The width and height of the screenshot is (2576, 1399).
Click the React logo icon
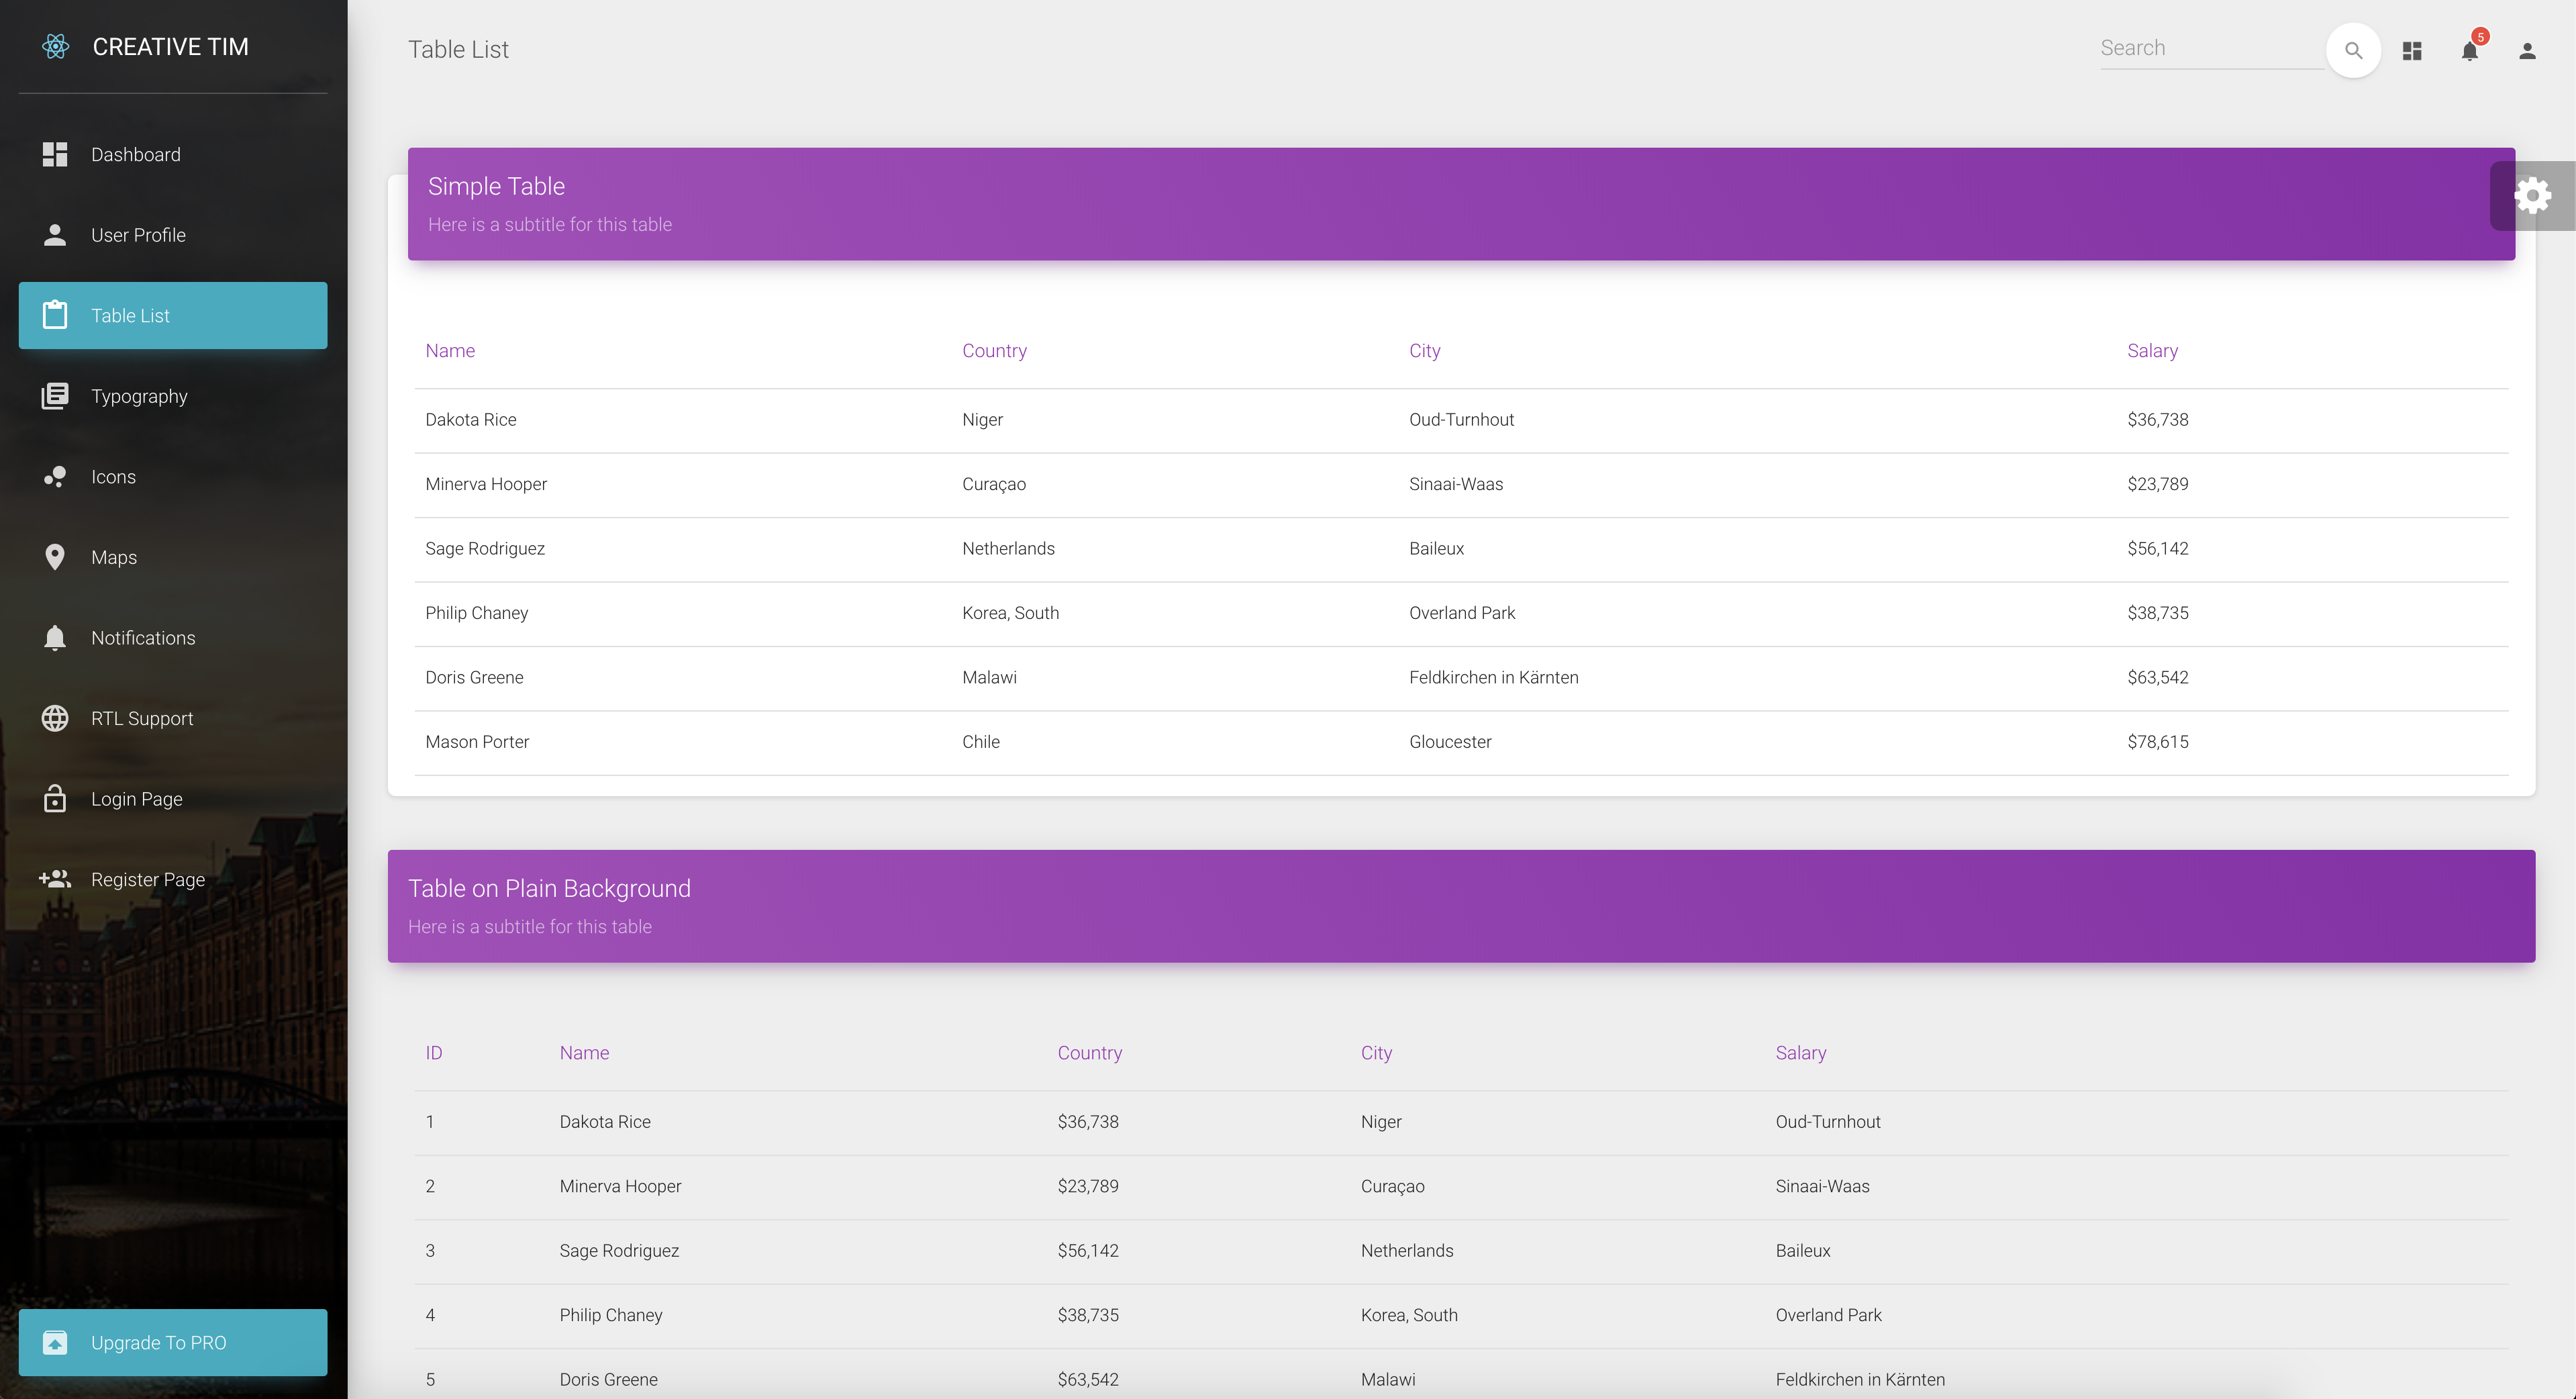point(56,46)
